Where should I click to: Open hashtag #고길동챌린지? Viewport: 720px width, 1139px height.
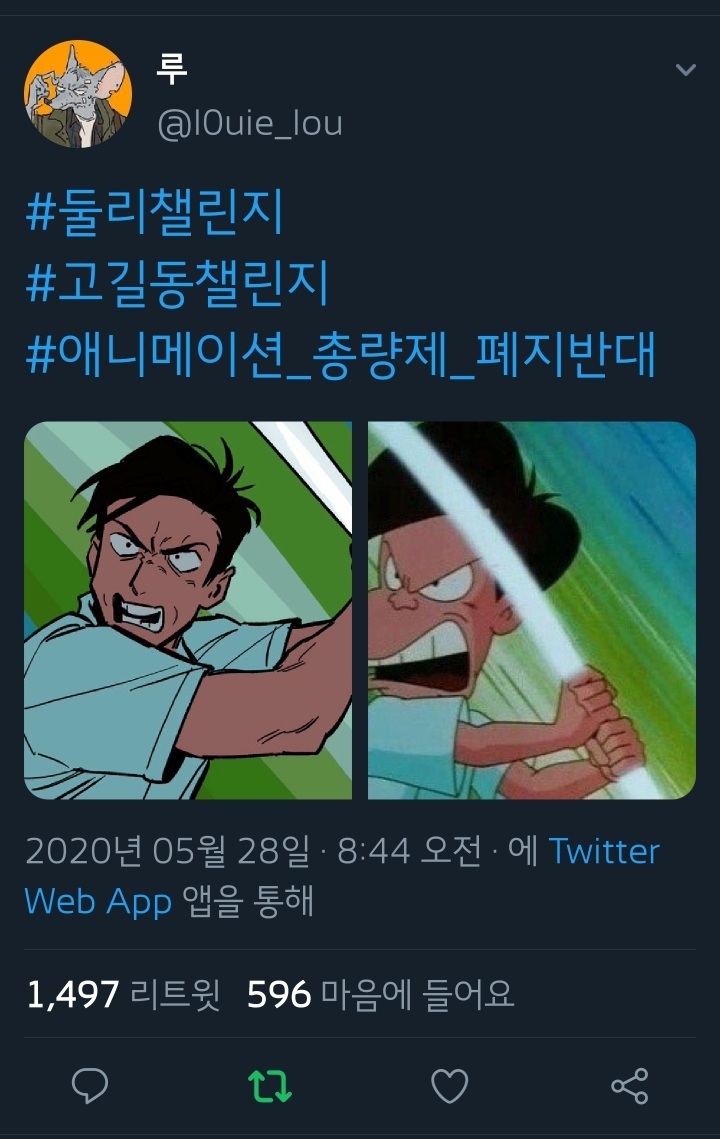click(x=177, y=283)
